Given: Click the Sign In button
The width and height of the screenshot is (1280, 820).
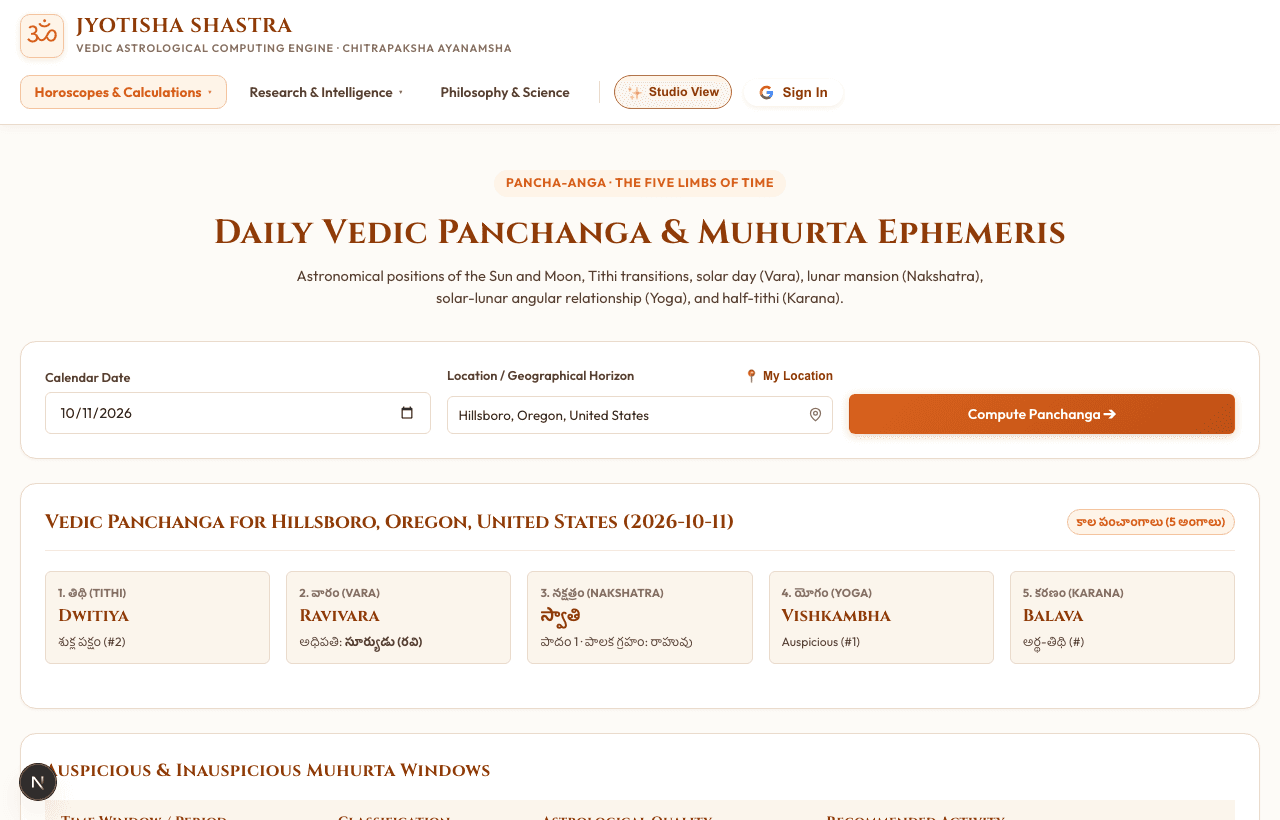Looking at the screenshot, I should [x=794, y=92].
